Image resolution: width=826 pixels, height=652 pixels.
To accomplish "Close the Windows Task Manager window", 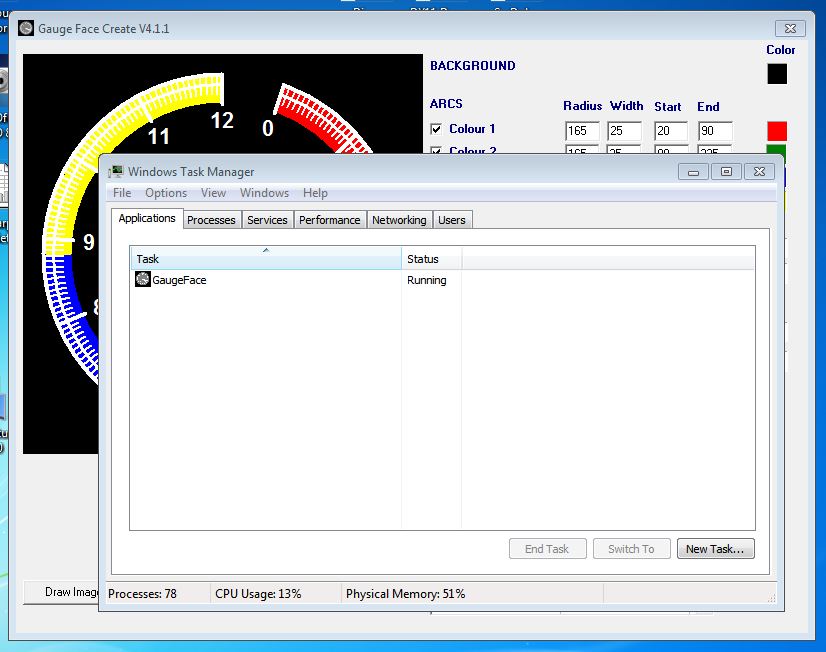I will (x=759, y=172).
